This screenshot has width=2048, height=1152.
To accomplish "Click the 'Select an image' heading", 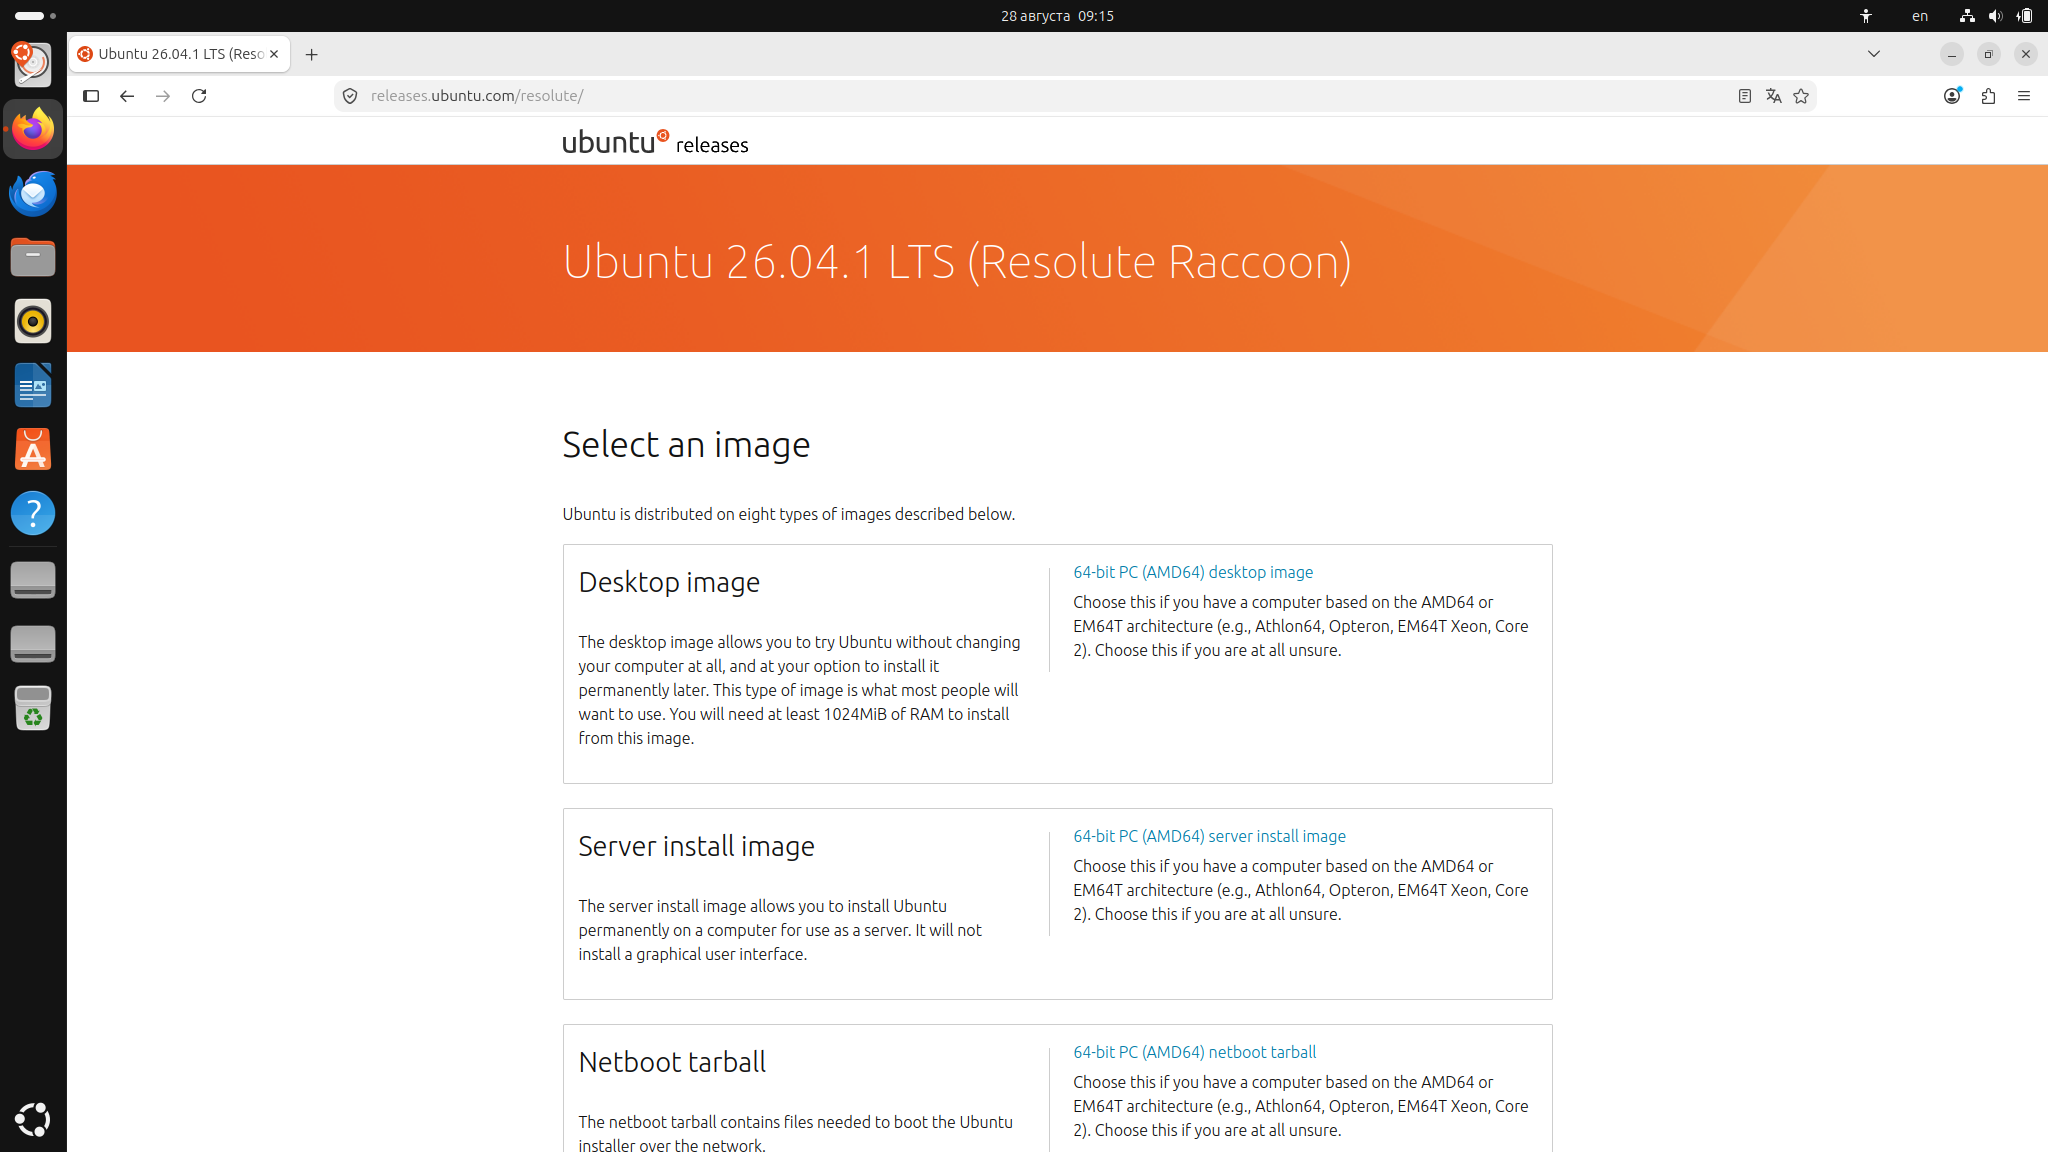I will click(686, 445).
